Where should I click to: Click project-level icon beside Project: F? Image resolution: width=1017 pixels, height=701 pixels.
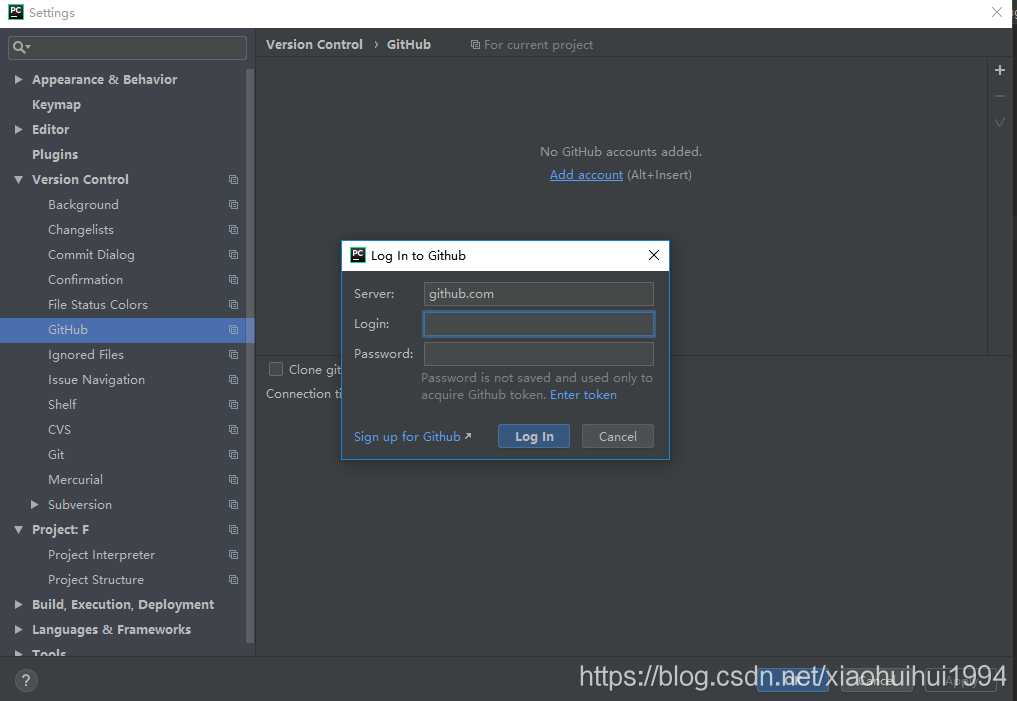(x=233, y=530)
